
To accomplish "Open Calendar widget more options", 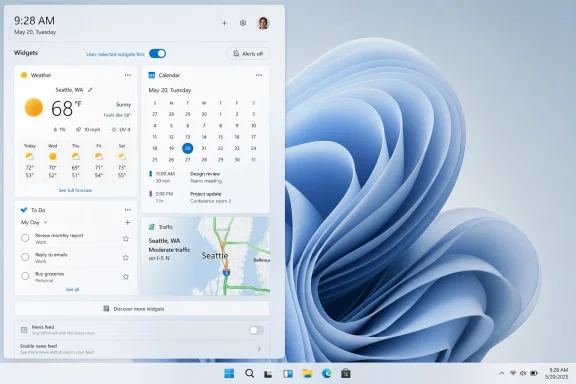I will [x=259, y=75].
